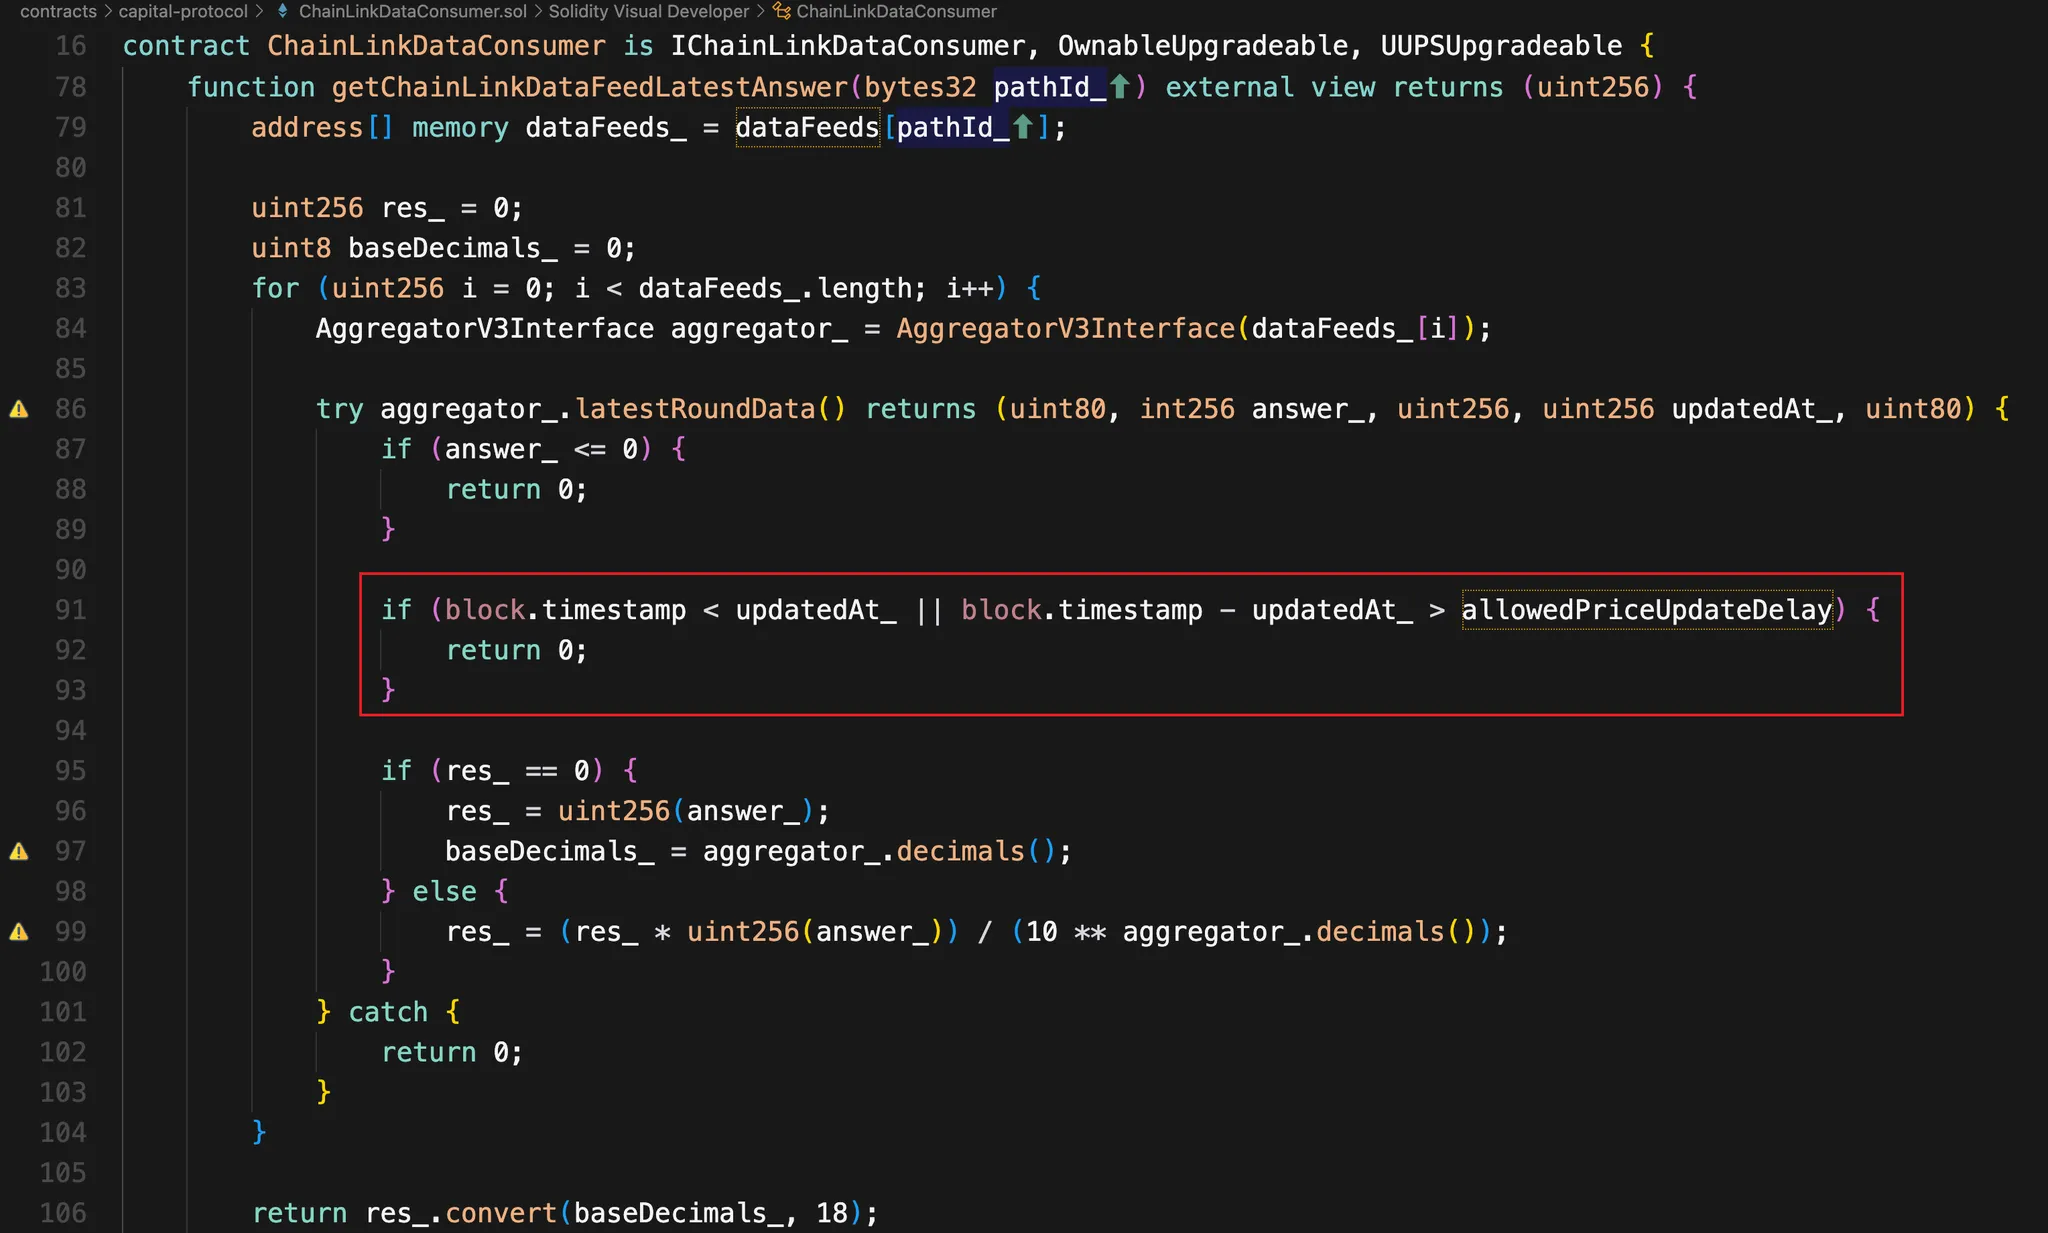Click the dataFeeds mapping reference on line 79
This screenshot has width=2048, height=1233.
coord(806,128)
